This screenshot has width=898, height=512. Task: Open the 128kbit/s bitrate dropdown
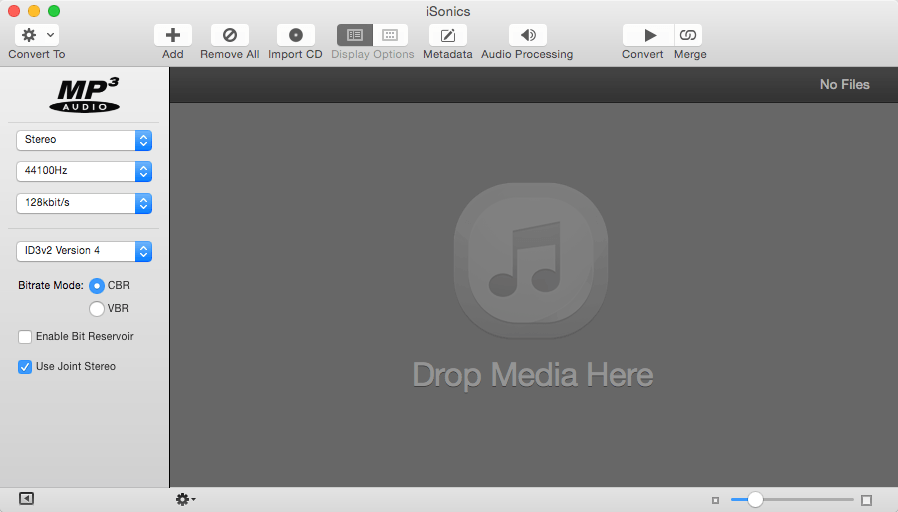tap(84, 203)
